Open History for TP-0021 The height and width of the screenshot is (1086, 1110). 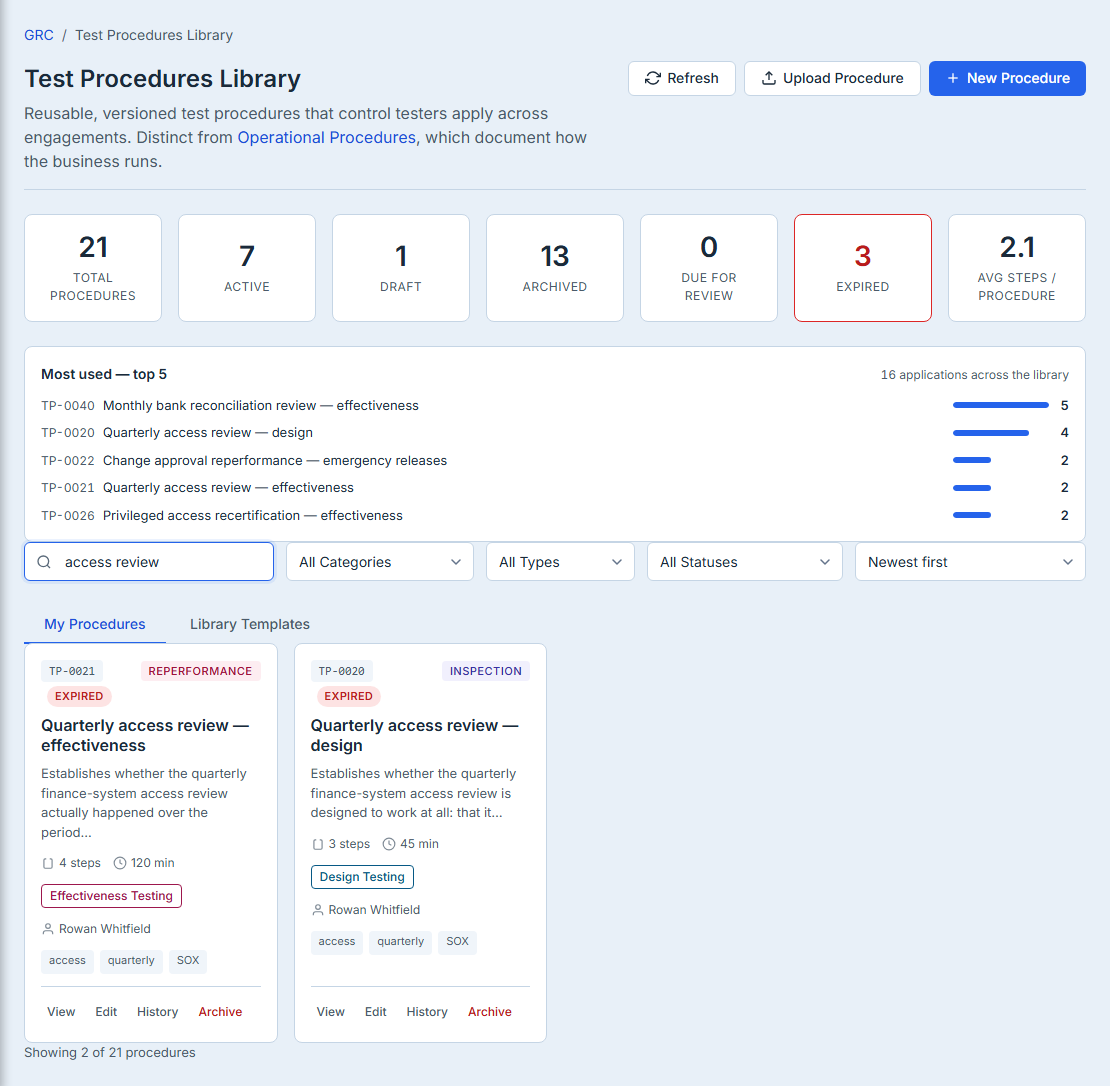point(157,1012)
